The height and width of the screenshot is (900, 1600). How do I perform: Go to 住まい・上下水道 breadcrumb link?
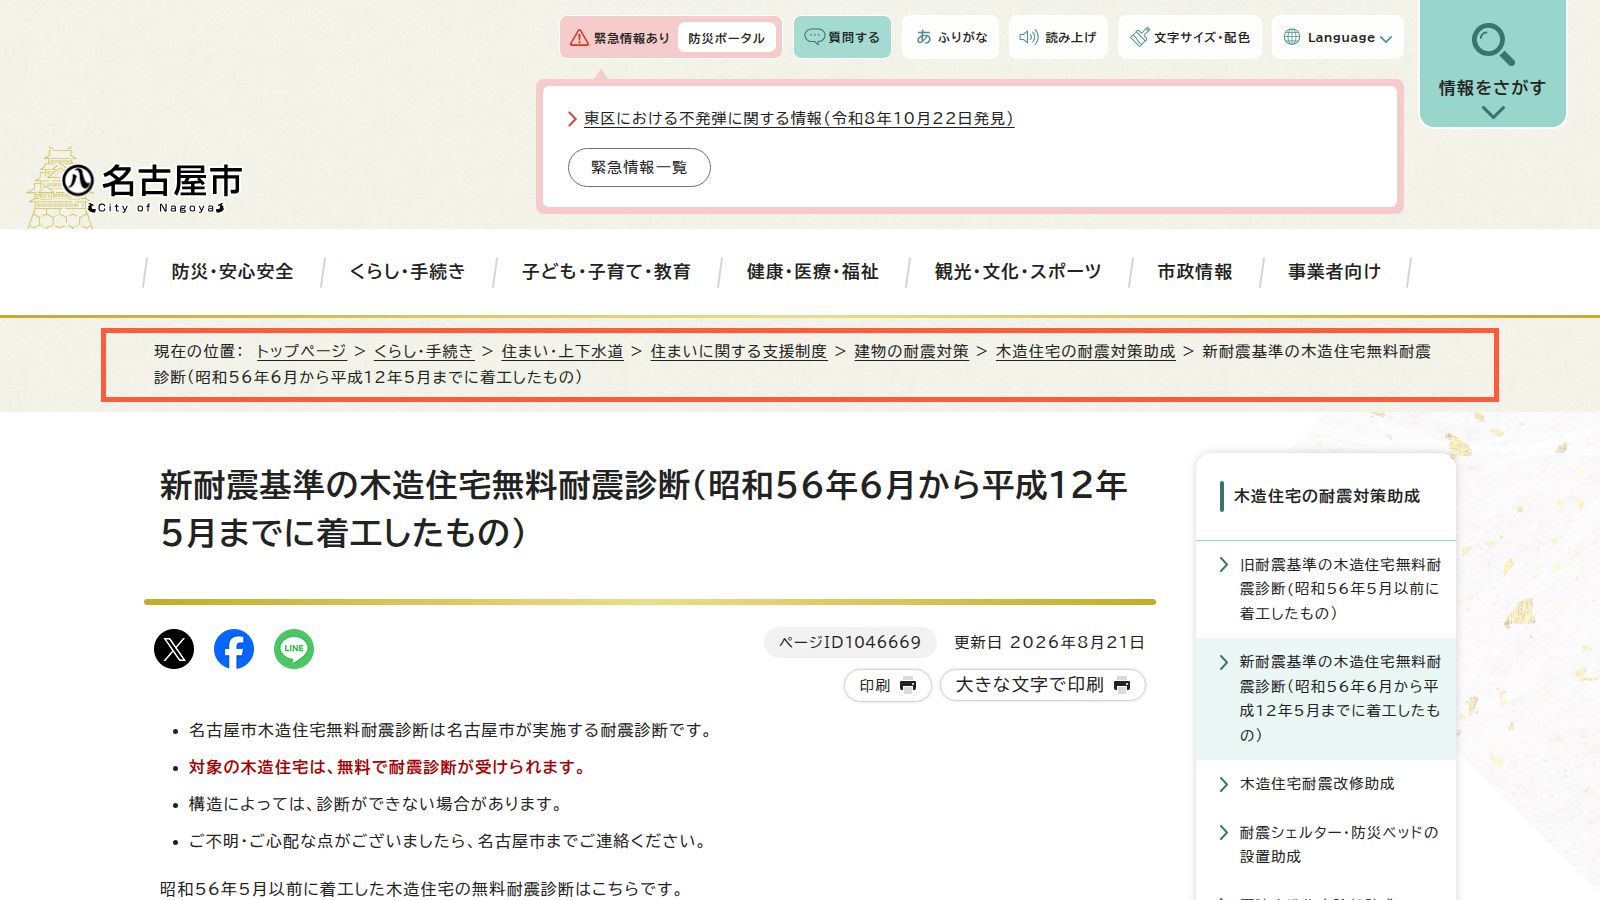[562, 351]
